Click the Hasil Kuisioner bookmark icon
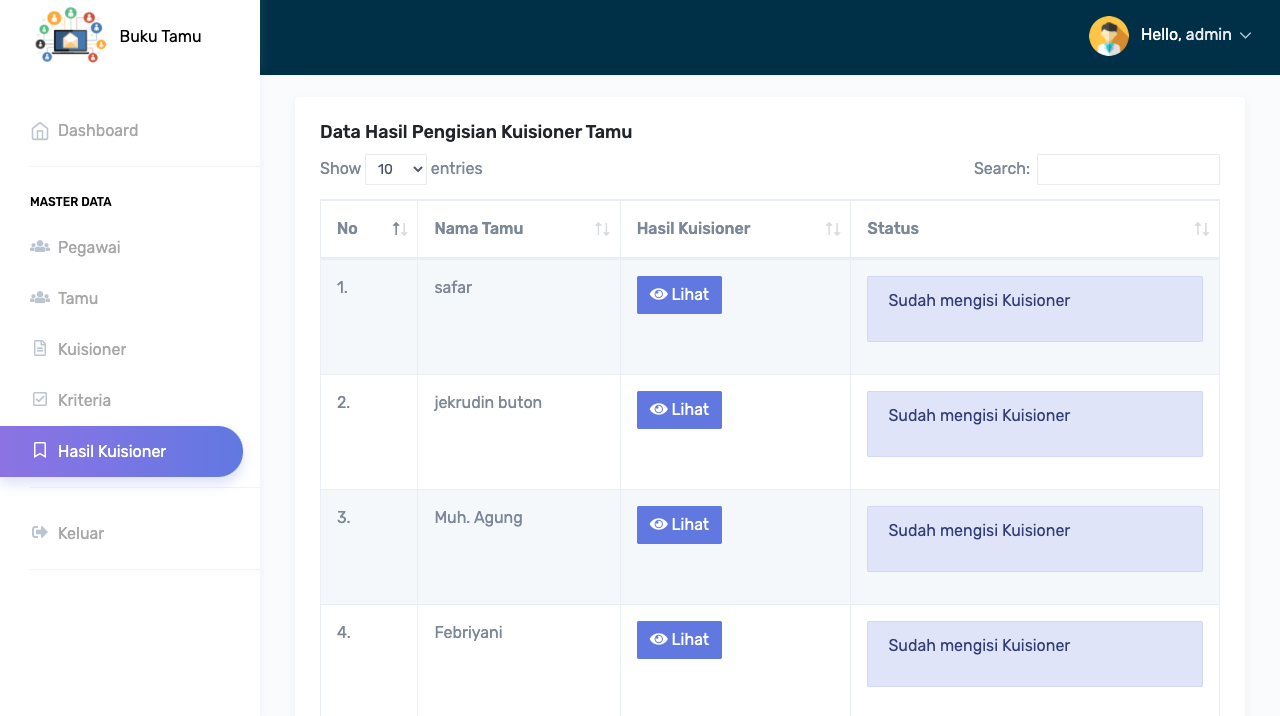The height and width of the screenshot is (716, 1280). [x=40, y=450]
